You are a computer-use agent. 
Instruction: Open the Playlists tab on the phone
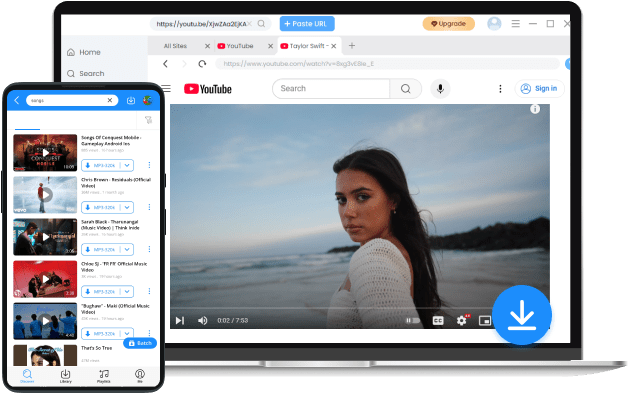point(104,376)
